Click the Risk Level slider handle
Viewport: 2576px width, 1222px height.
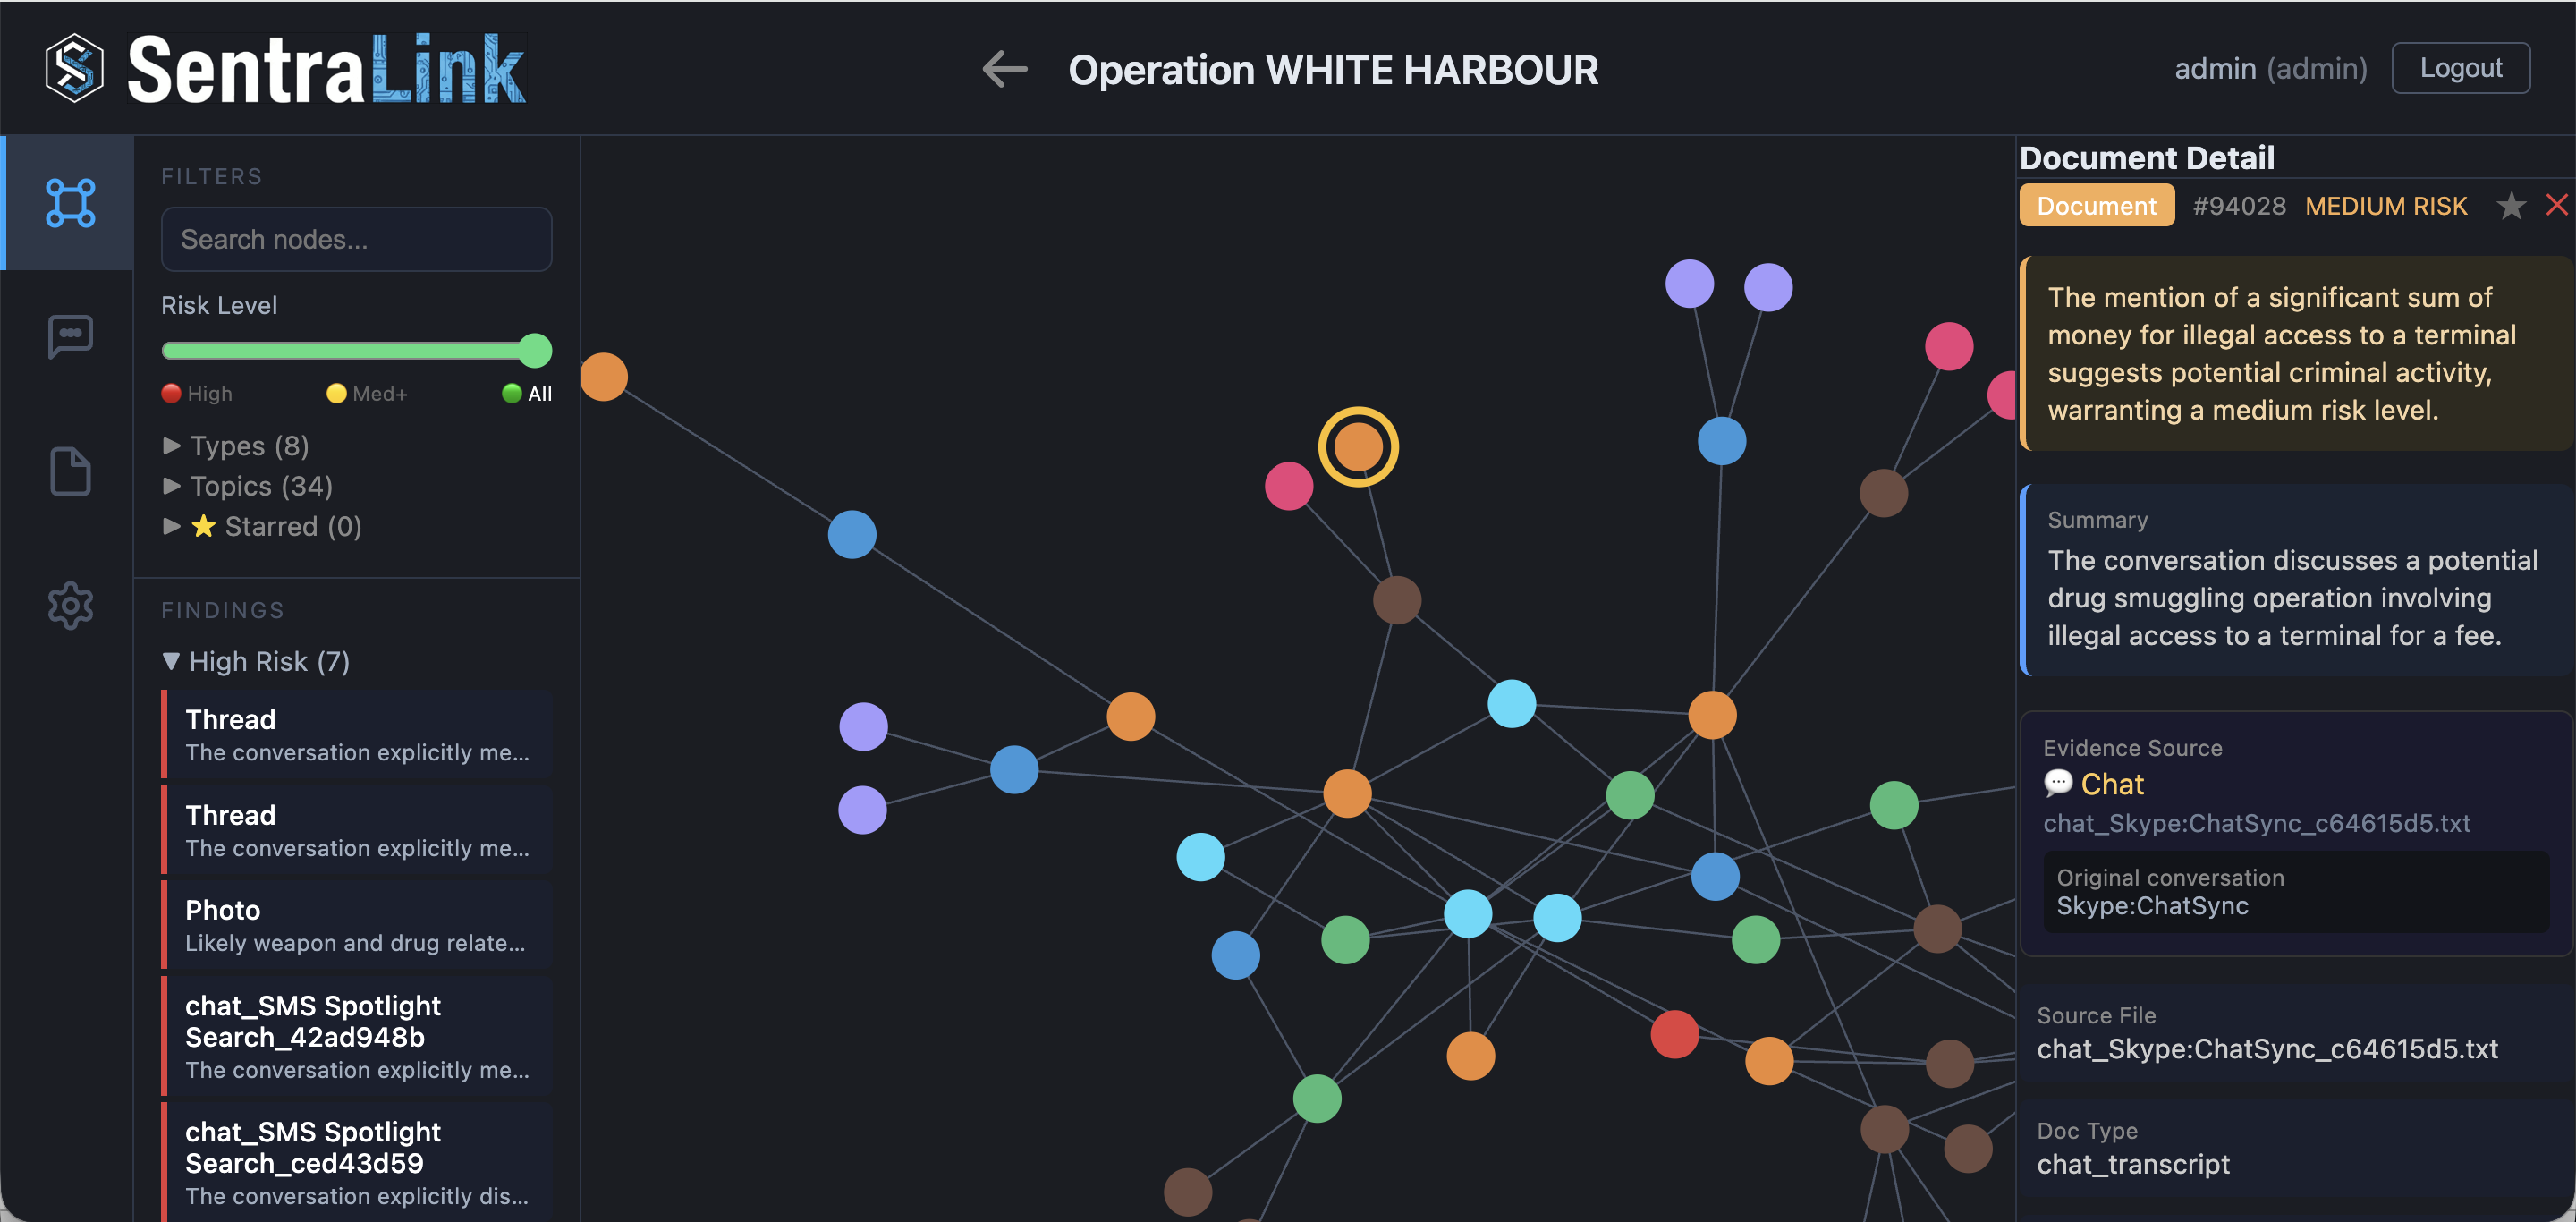coord(536,350)
